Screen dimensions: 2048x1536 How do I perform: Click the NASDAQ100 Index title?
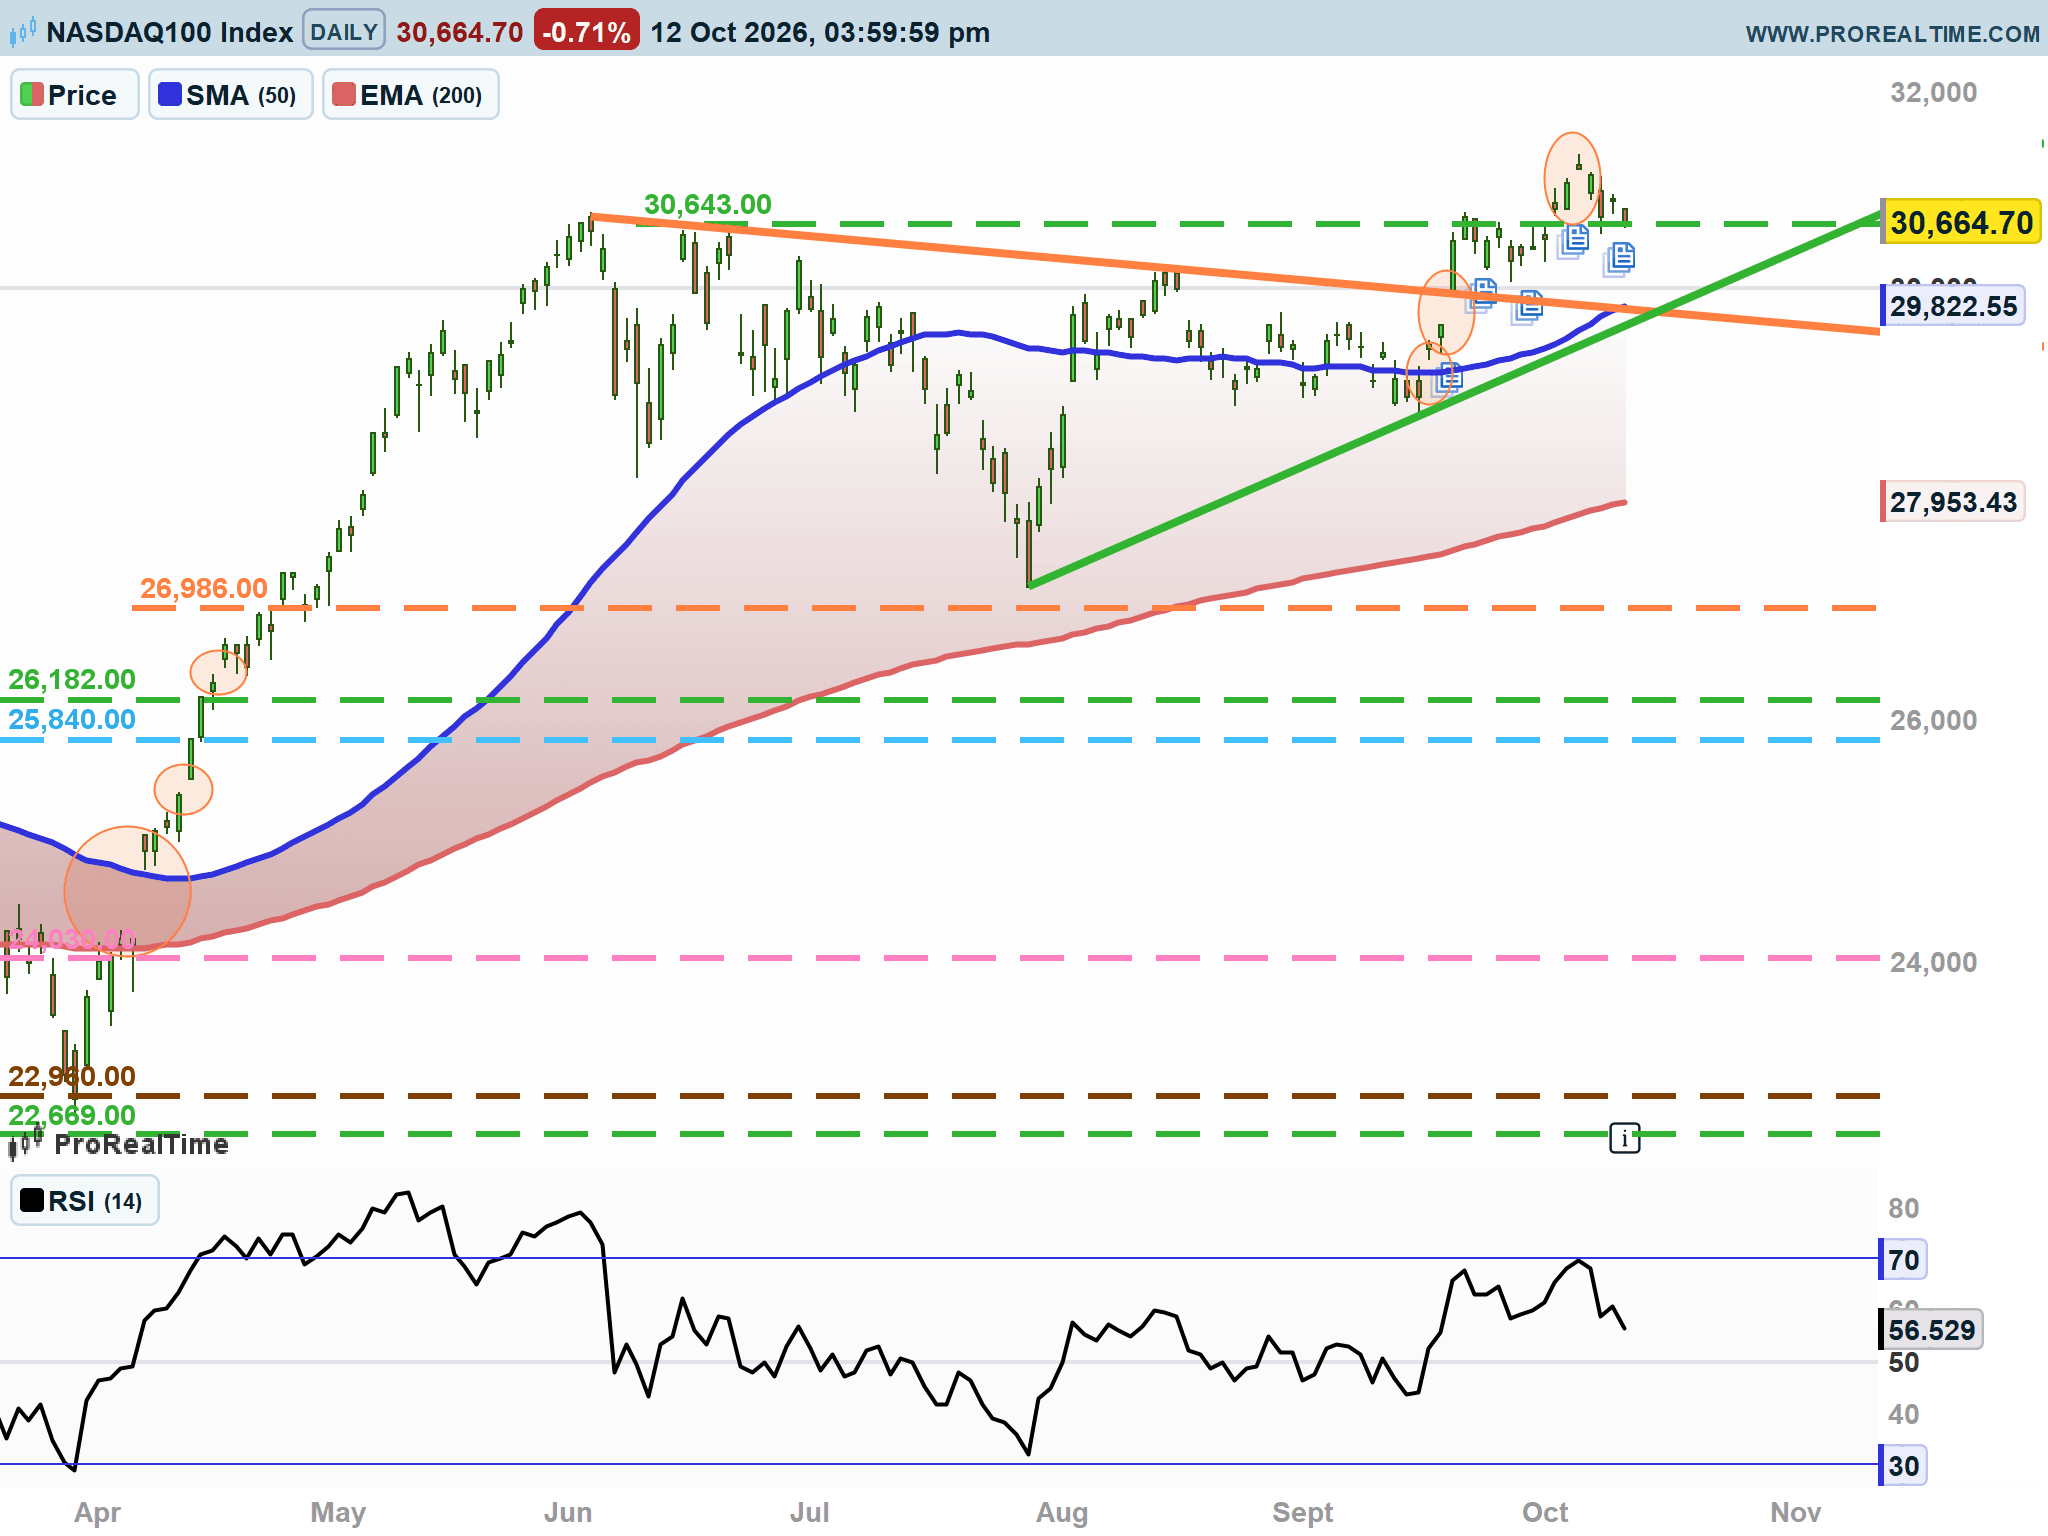[169, 32]
